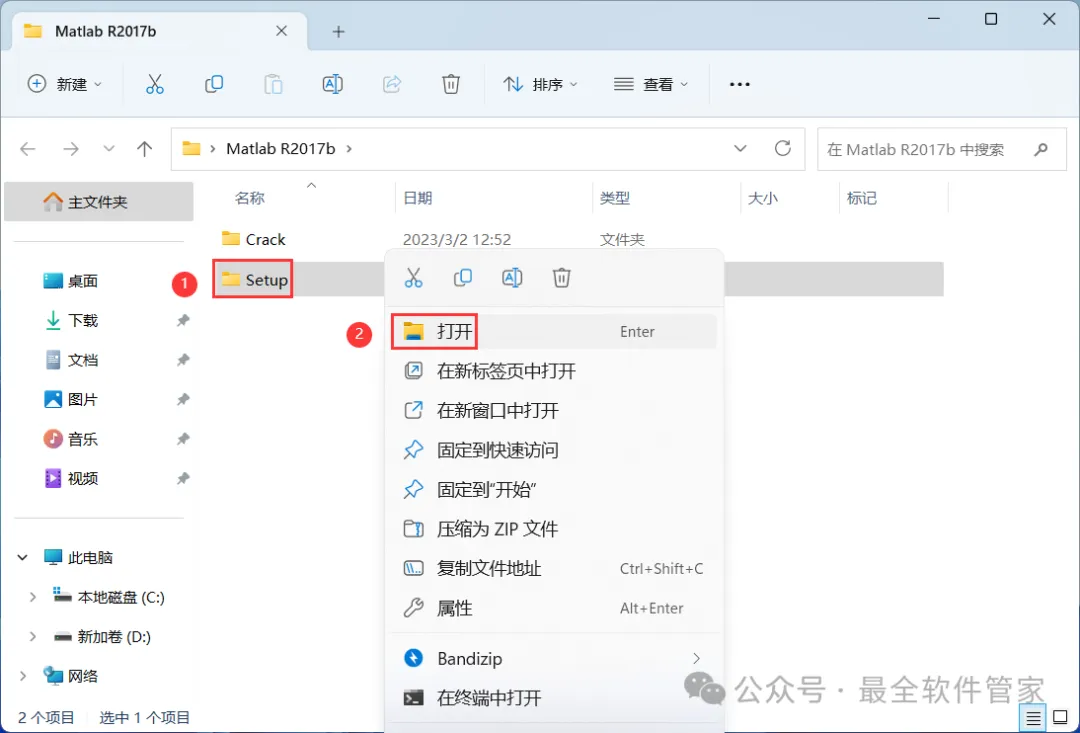This screenshot has height=733, width=1080.
Task: Choose 属性 from the context menu
Action: (x=554, y=608)
